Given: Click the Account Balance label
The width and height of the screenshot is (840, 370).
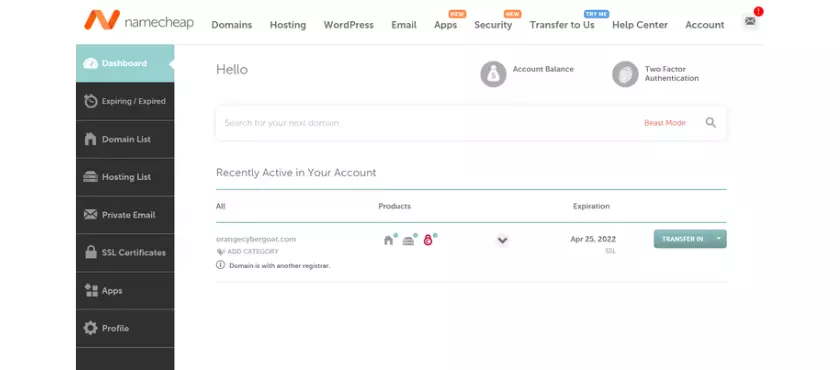Looking at the screenshot, I should tap(543, 69).
